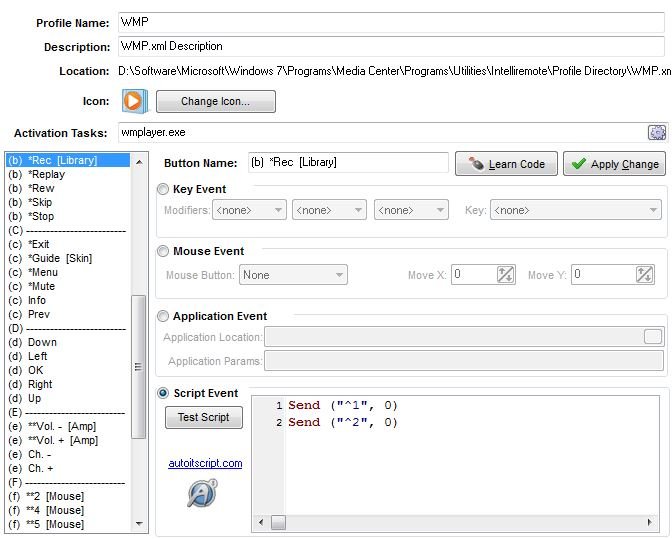Click the Move X value field
Screen dimensions: 672x539
(474, 274)
